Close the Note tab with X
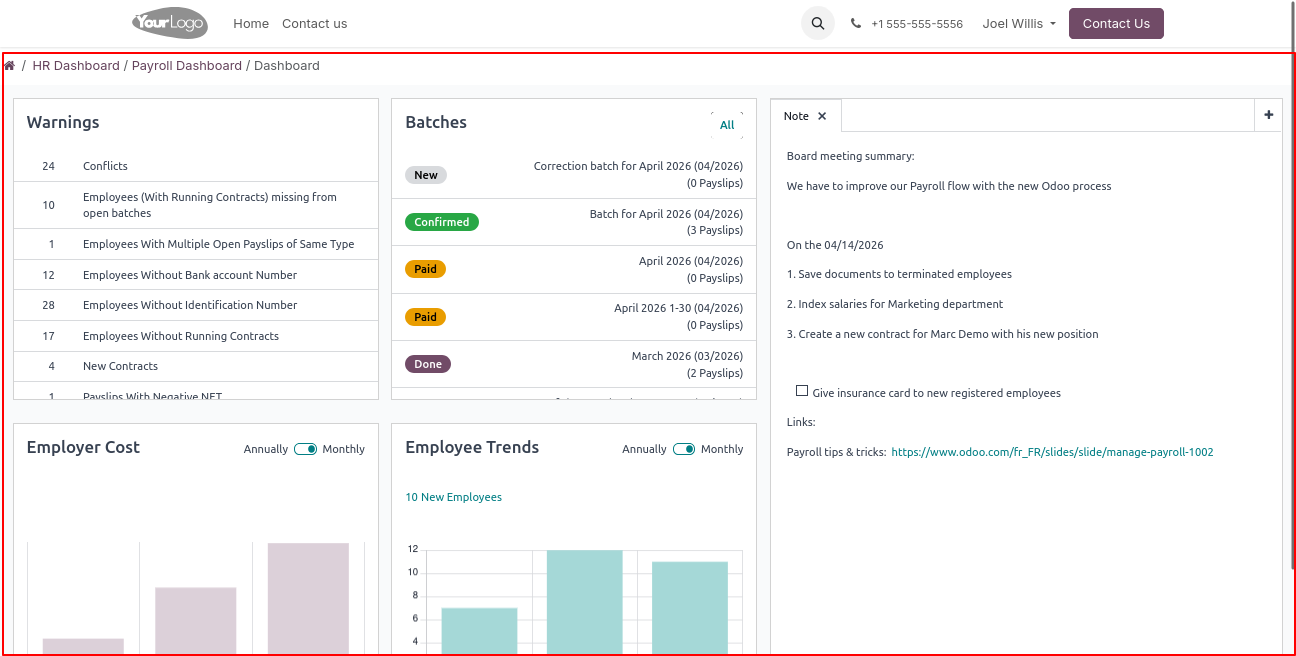Image resolution: width=1296 pixels, height=656 pixels. click(x=822, y=116)
